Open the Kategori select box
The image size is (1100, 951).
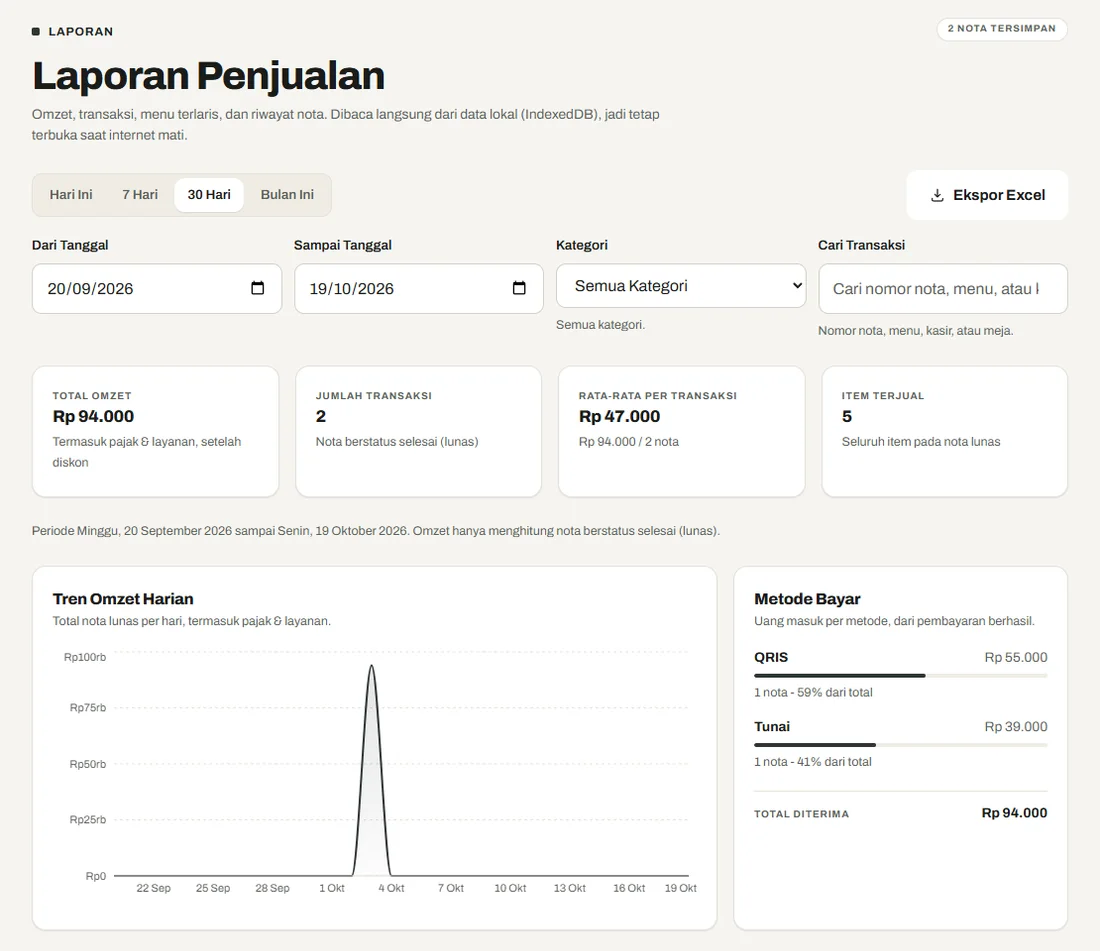(x=681, y=285)
